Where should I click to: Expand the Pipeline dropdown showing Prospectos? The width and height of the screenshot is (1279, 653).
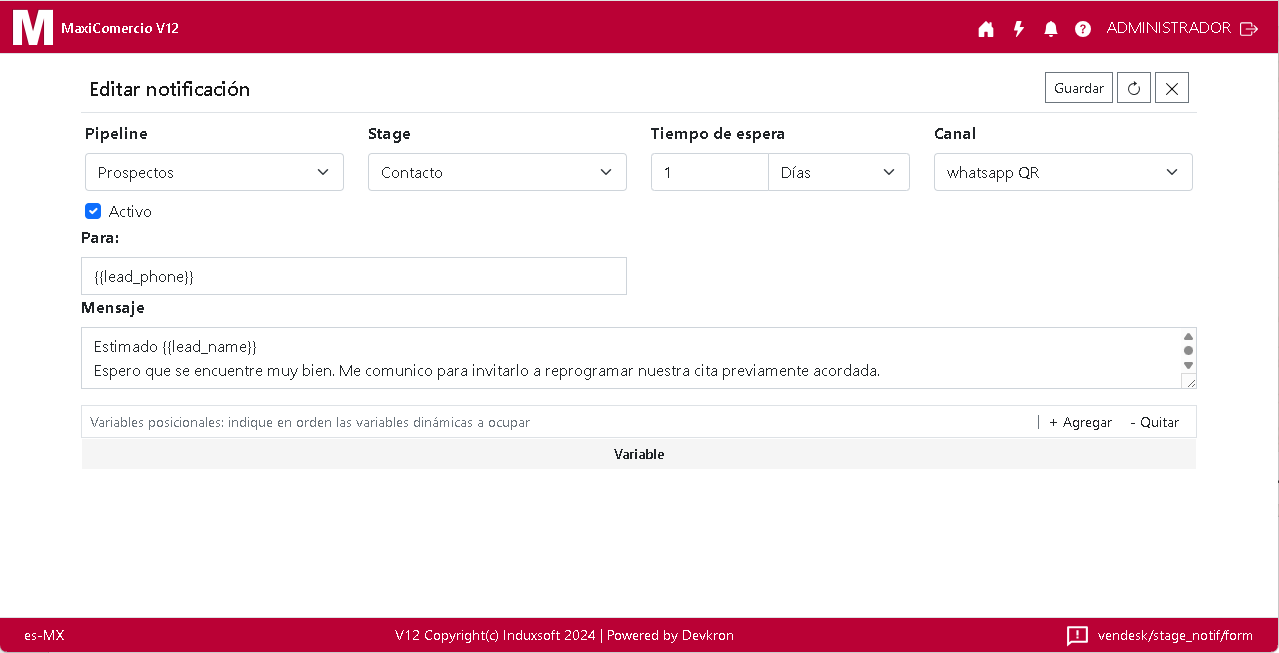click(214, 172)
